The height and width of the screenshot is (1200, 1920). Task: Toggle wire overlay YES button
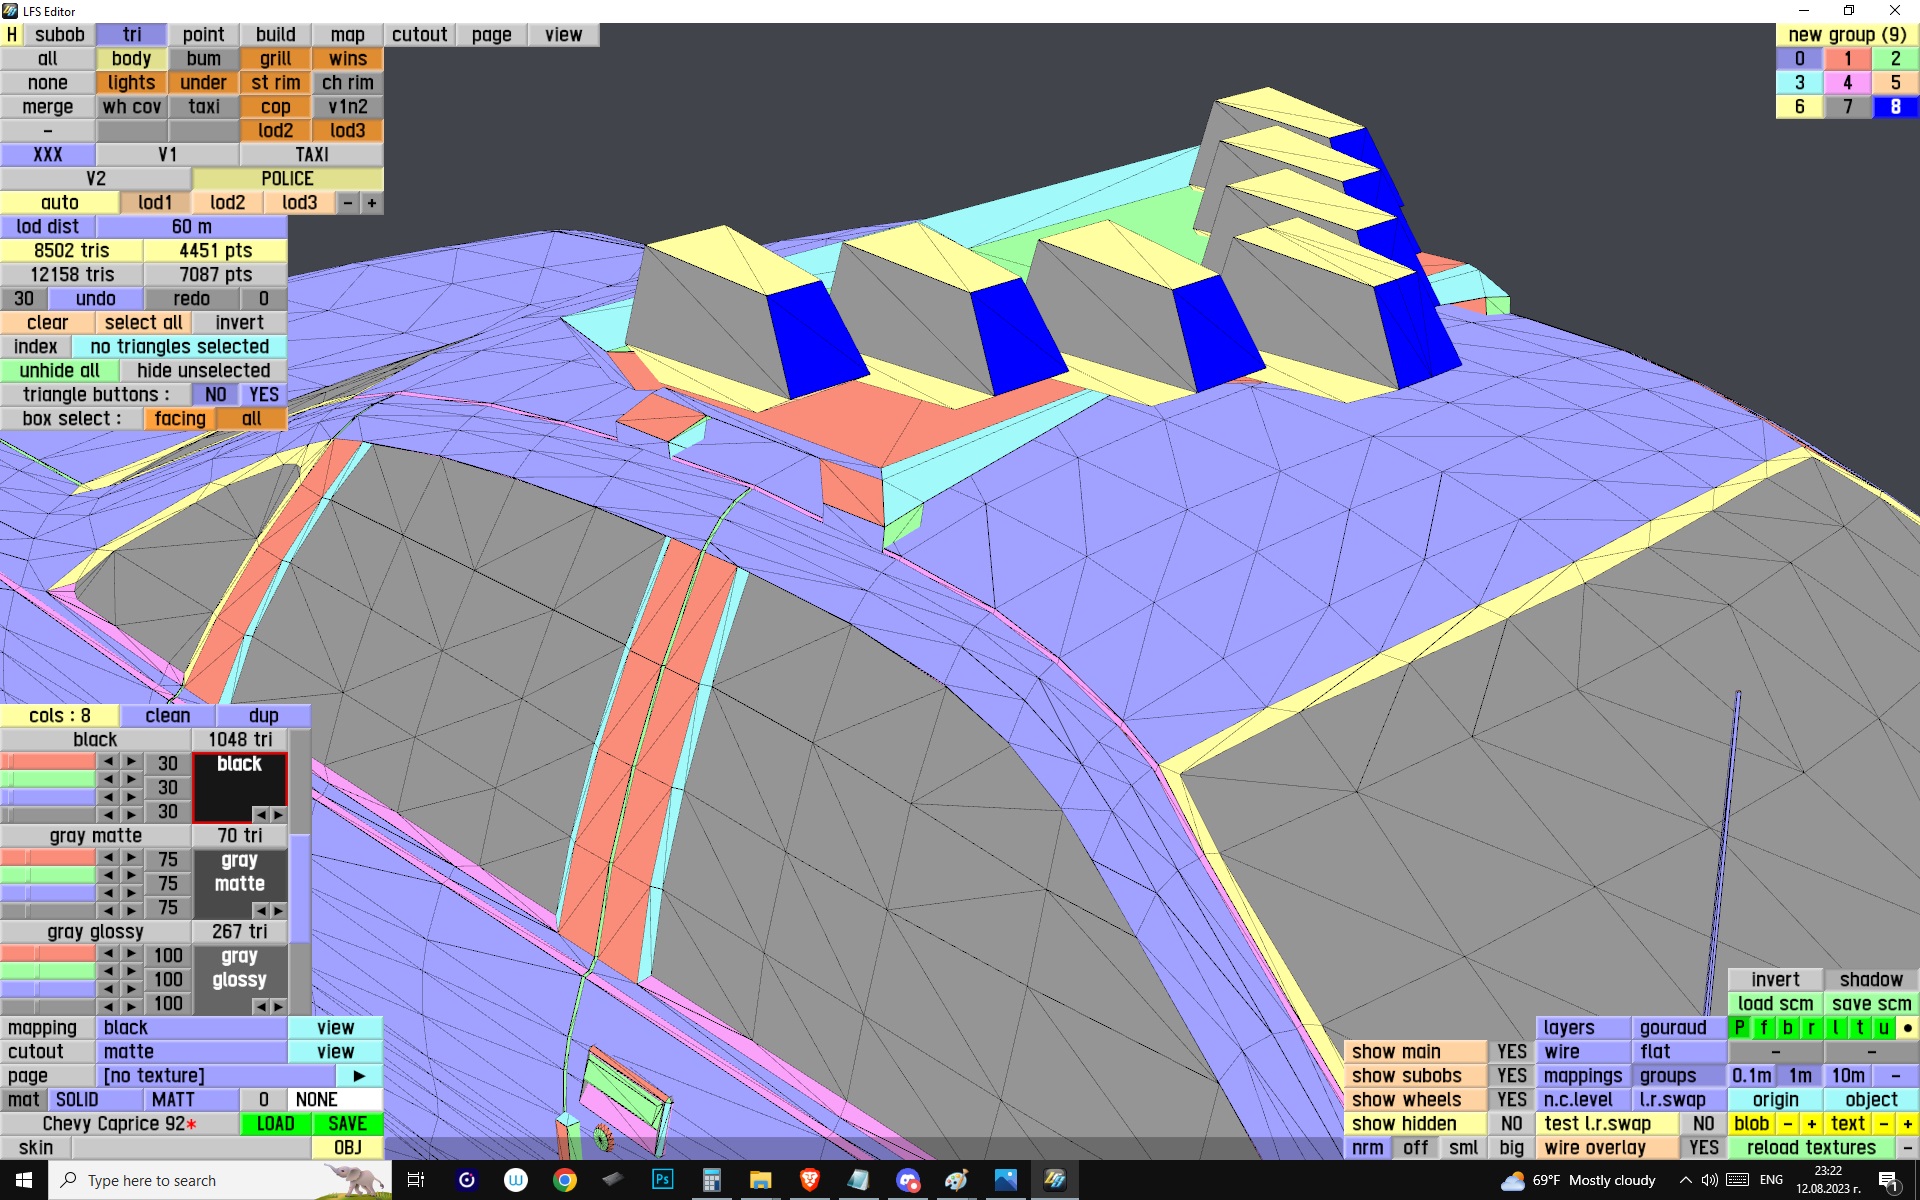point(1703,1148)
